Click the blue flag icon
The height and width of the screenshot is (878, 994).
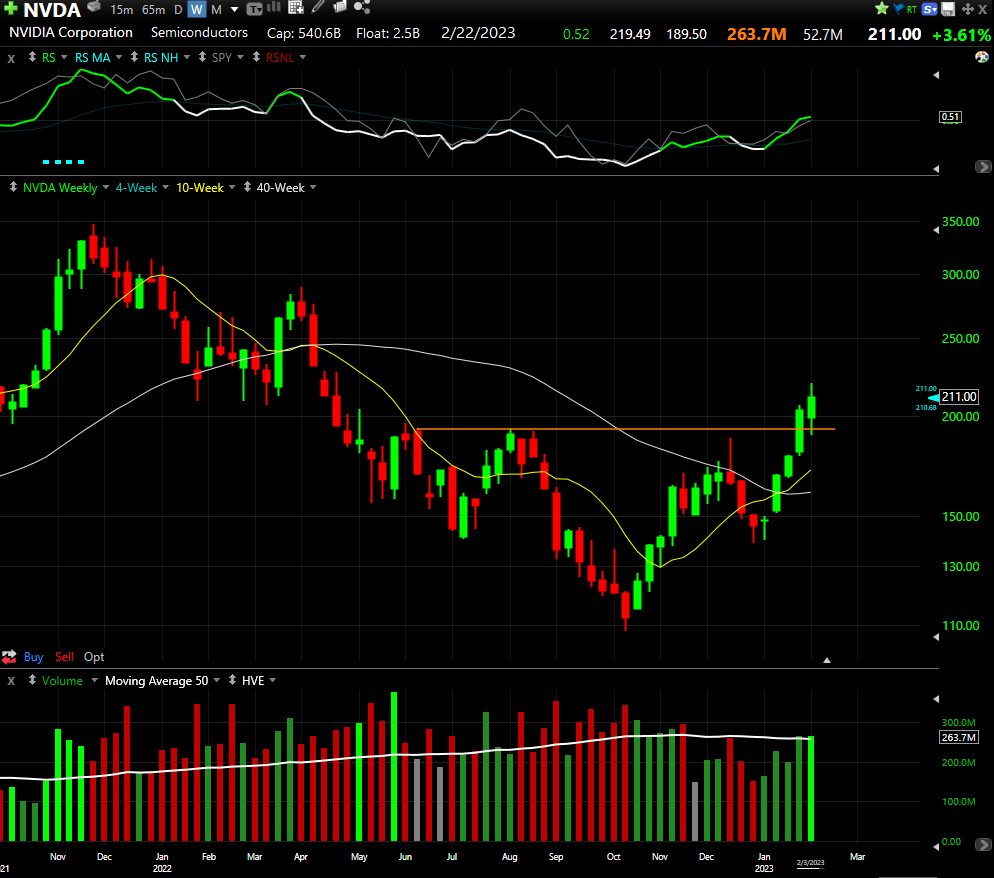[x=898, y=9]
